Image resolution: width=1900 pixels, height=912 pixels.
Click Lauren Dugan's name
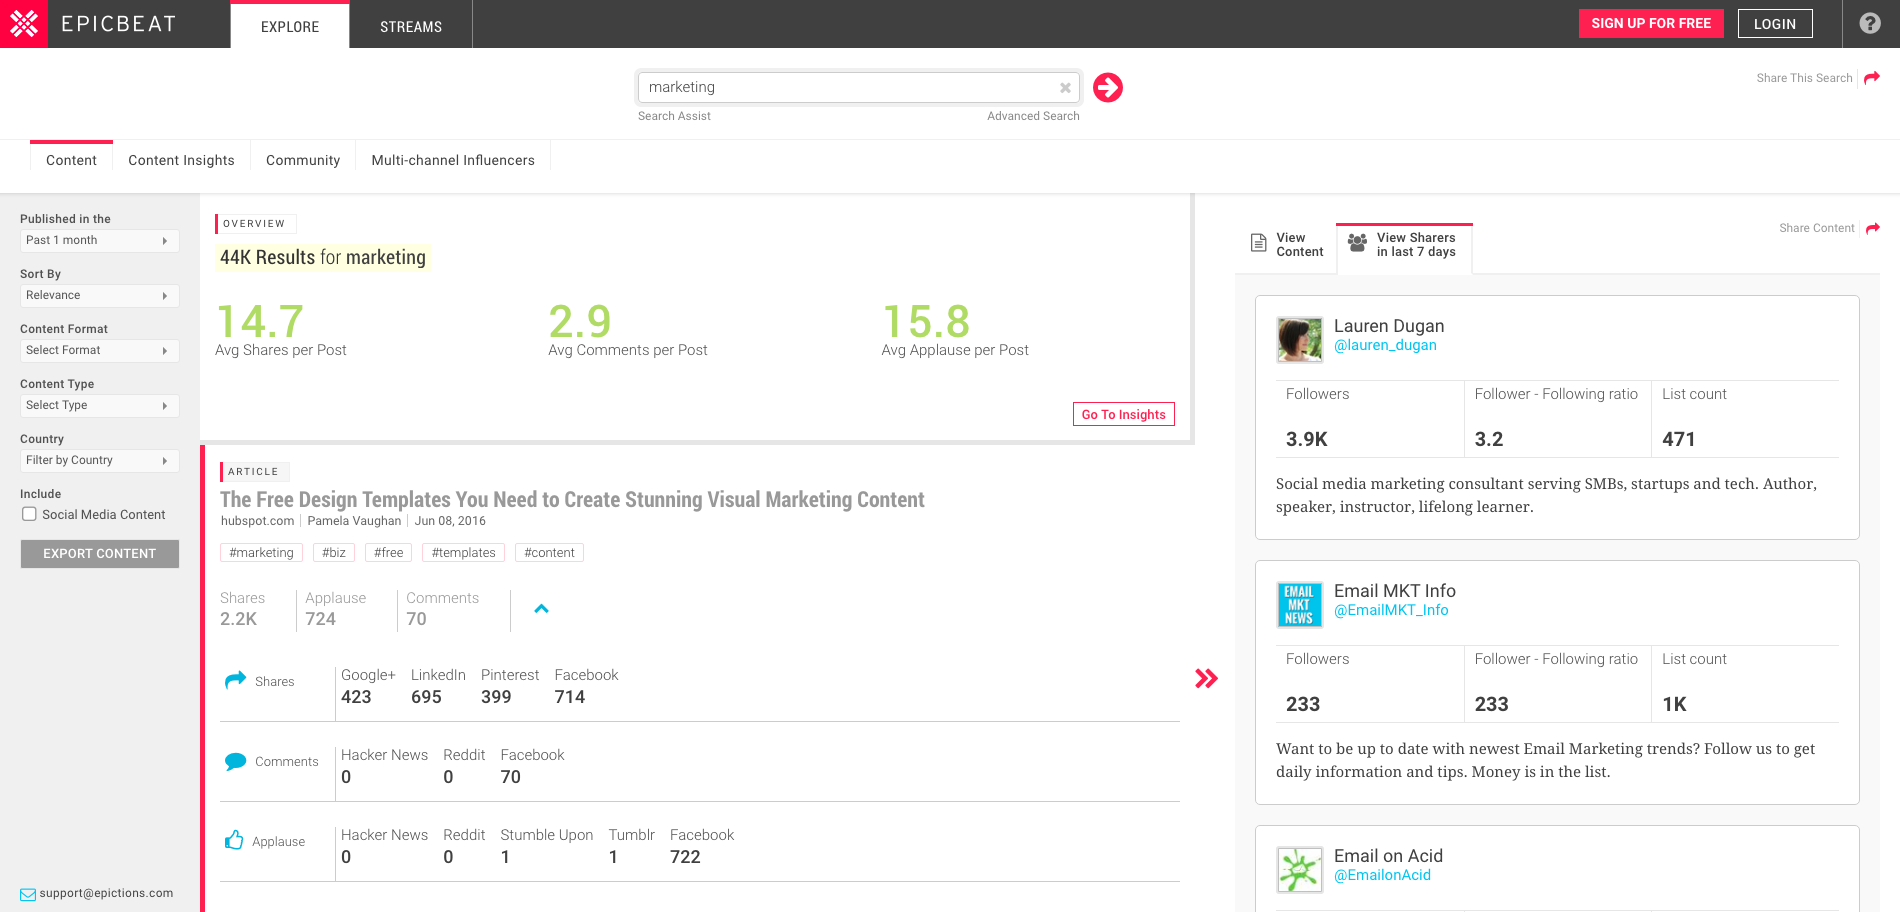[1389, 326]
